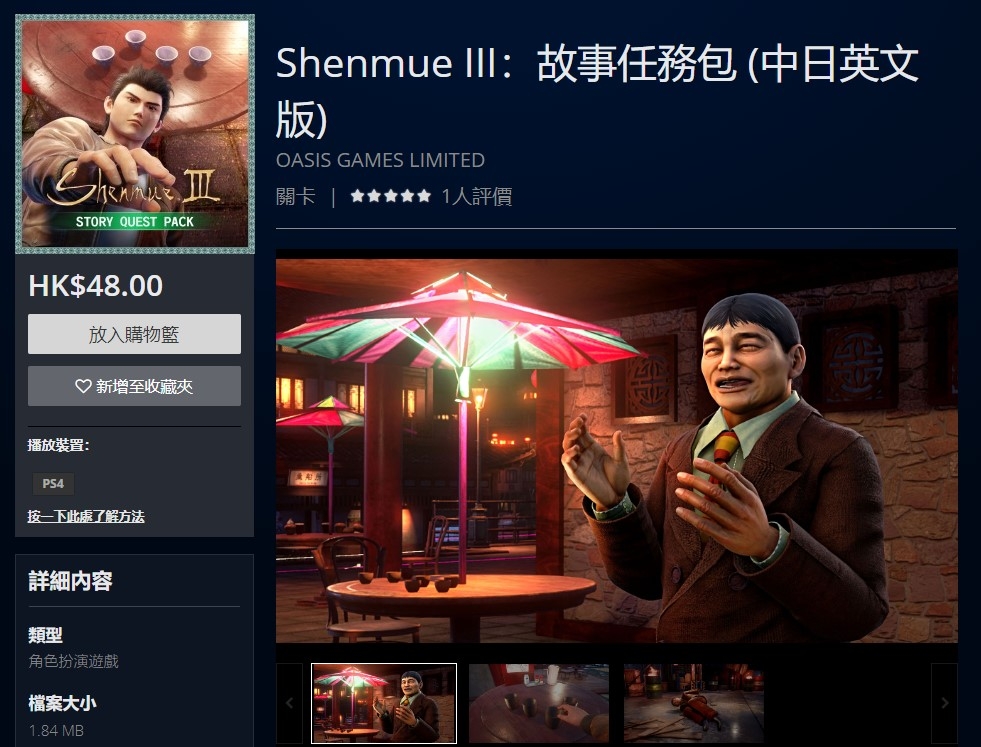Click the main umbrella screenshot image
Image resolution: width=981 pixels, height=747 pixels.
tap(617, 450)
